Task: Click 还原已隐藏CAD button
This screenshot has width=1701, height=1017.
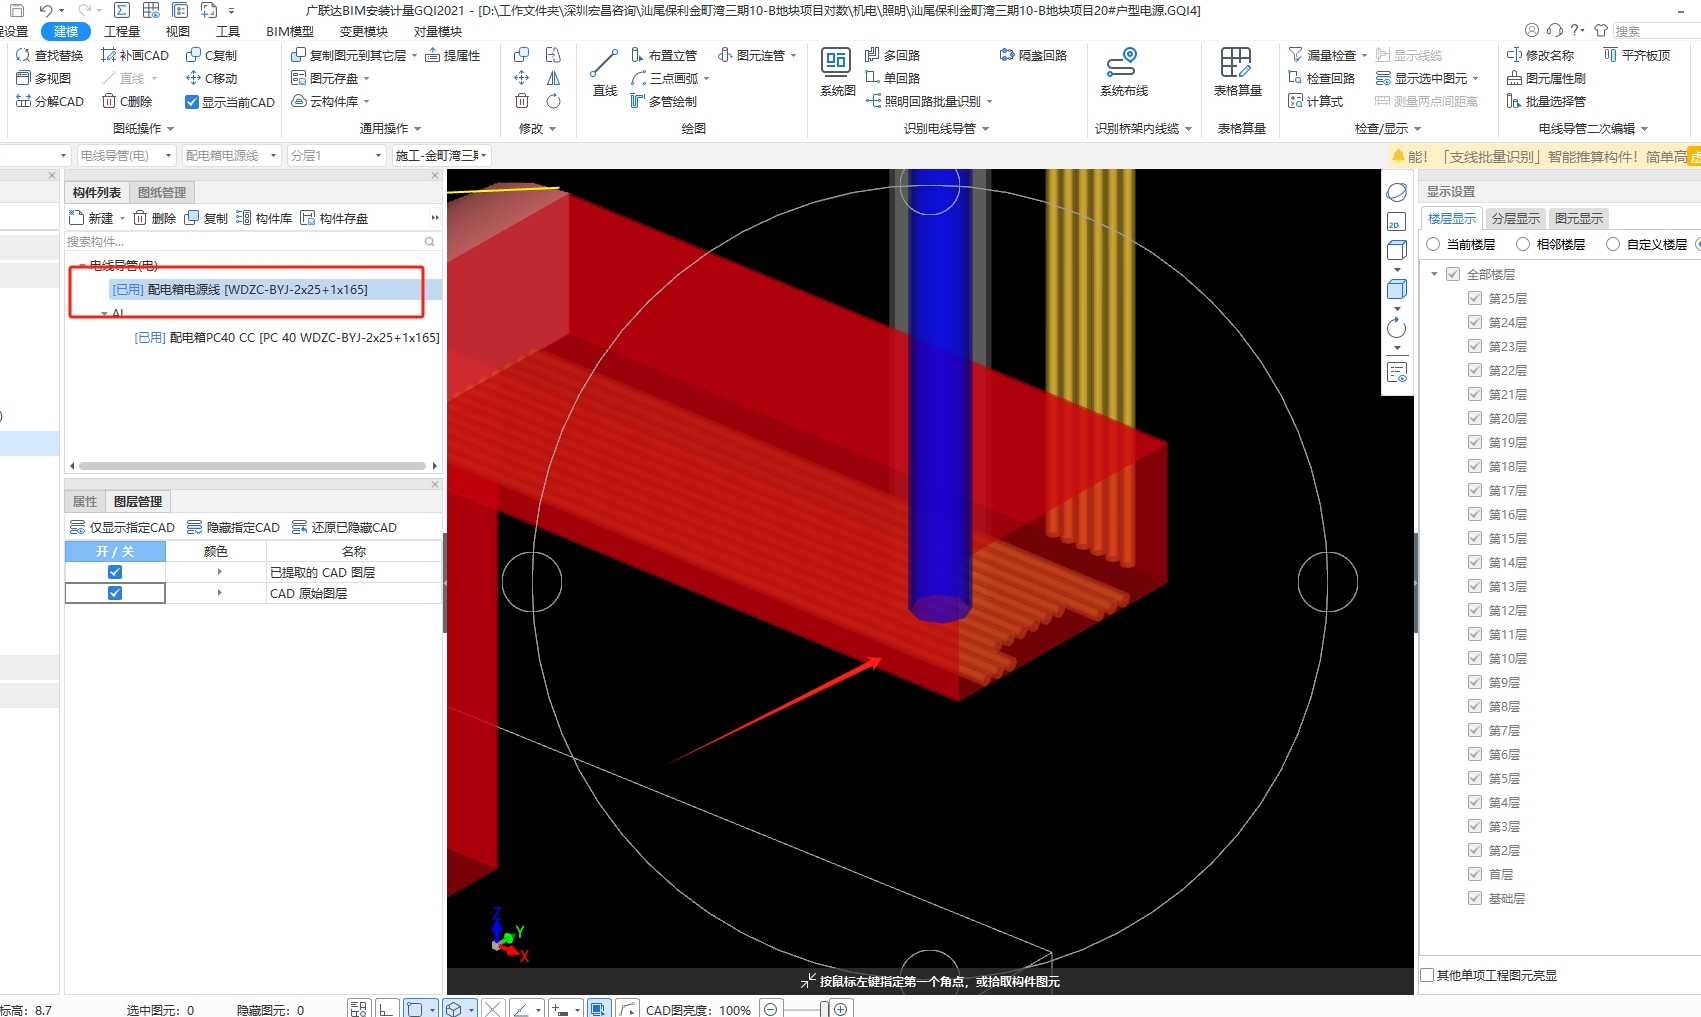Action: tap(344, 527)
